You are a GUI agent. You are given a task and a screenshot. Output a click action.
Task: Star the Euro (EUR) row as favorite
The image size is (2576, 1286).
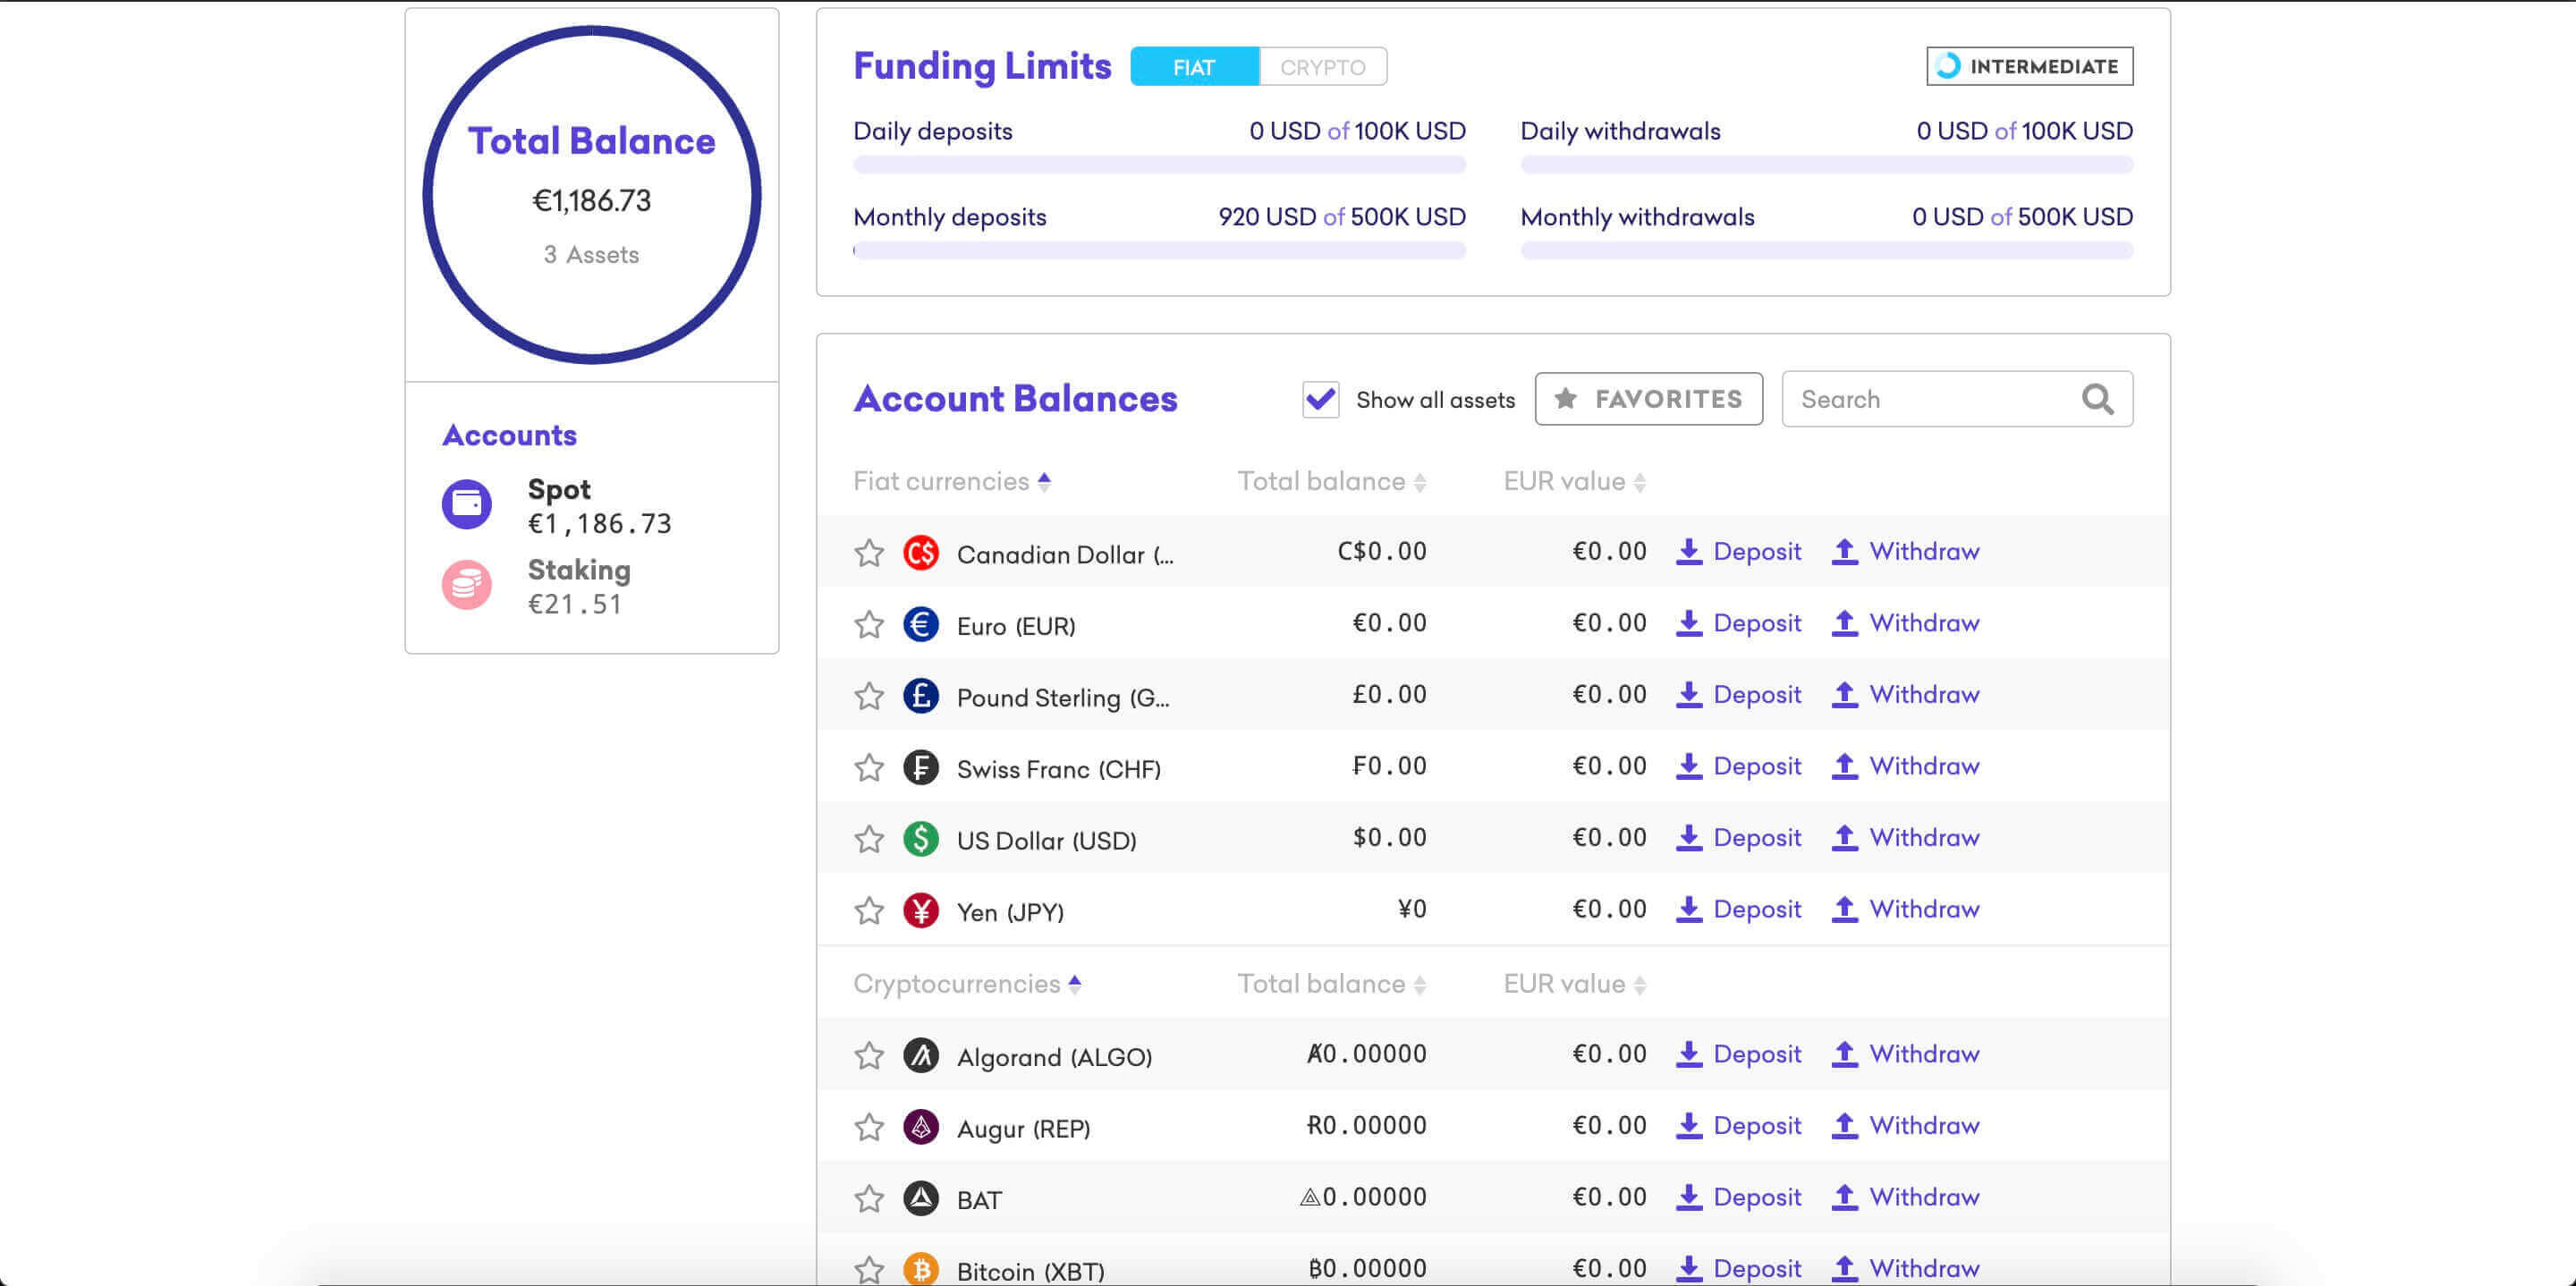[x=869, y=624]
